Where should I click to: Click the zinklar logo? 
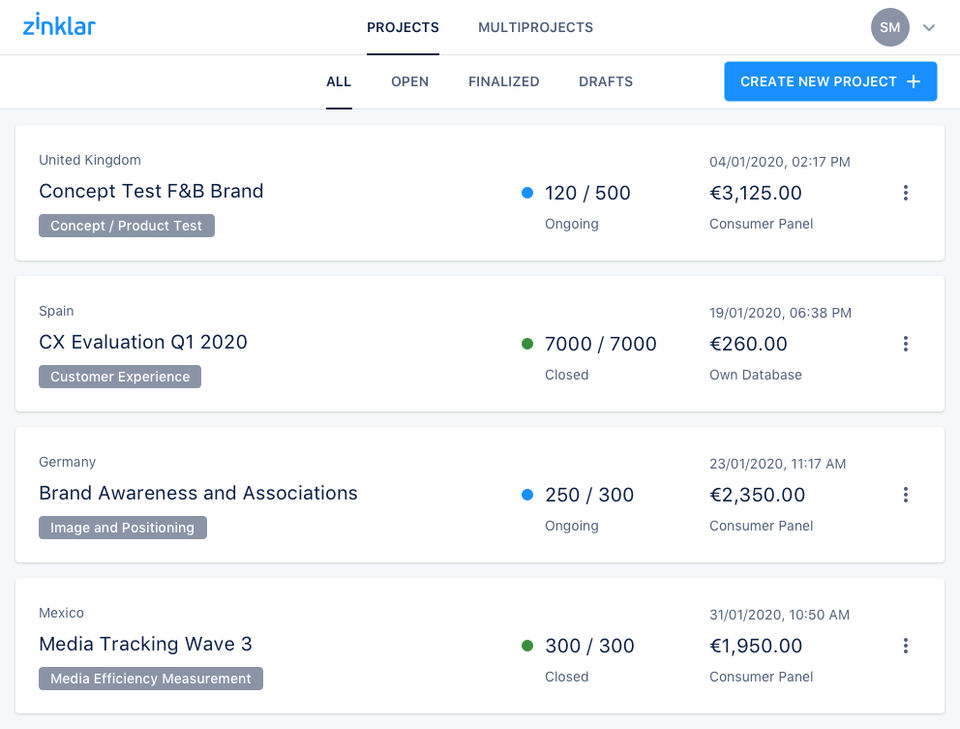(59, 26)
